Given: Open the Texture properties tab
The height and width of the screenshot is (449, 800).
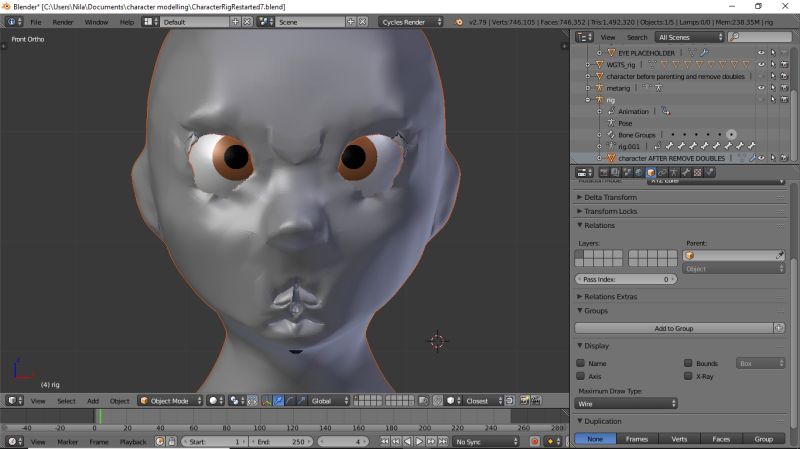Looking at the screenshot, I should (697, 172).
